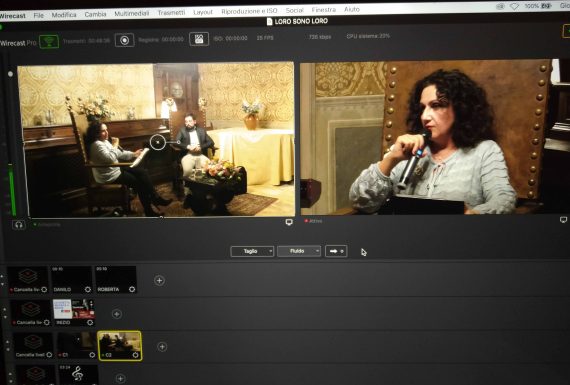Toggle the second layer's Clear Layer shot

31,313
